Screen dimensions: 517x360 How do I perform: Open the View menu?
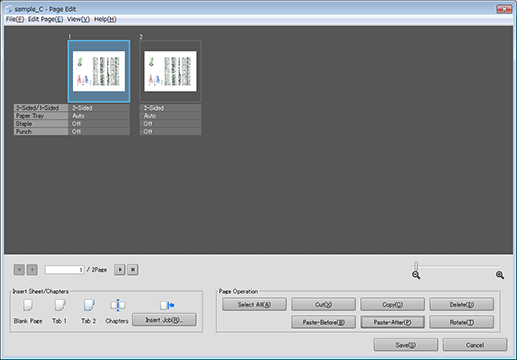78,19
